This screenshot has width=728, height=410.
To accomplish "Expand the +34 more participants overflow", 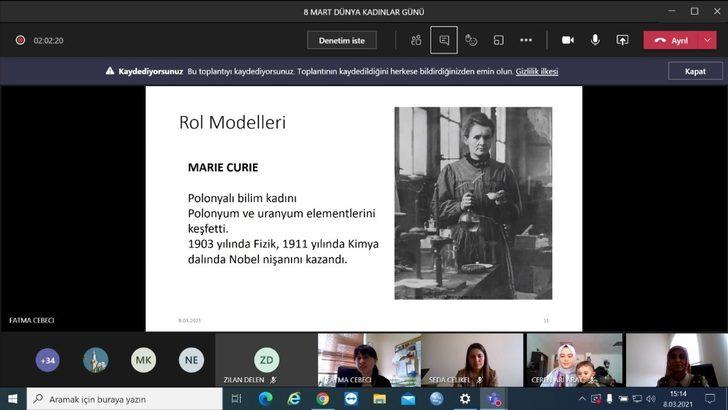I will (47, 360).
